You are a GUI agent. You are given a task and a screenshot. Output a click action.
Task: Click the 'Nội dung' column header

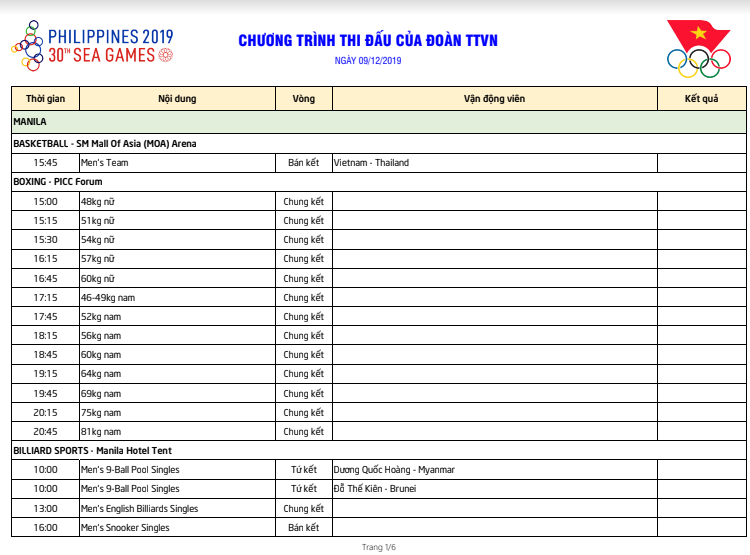coord(177,99)
